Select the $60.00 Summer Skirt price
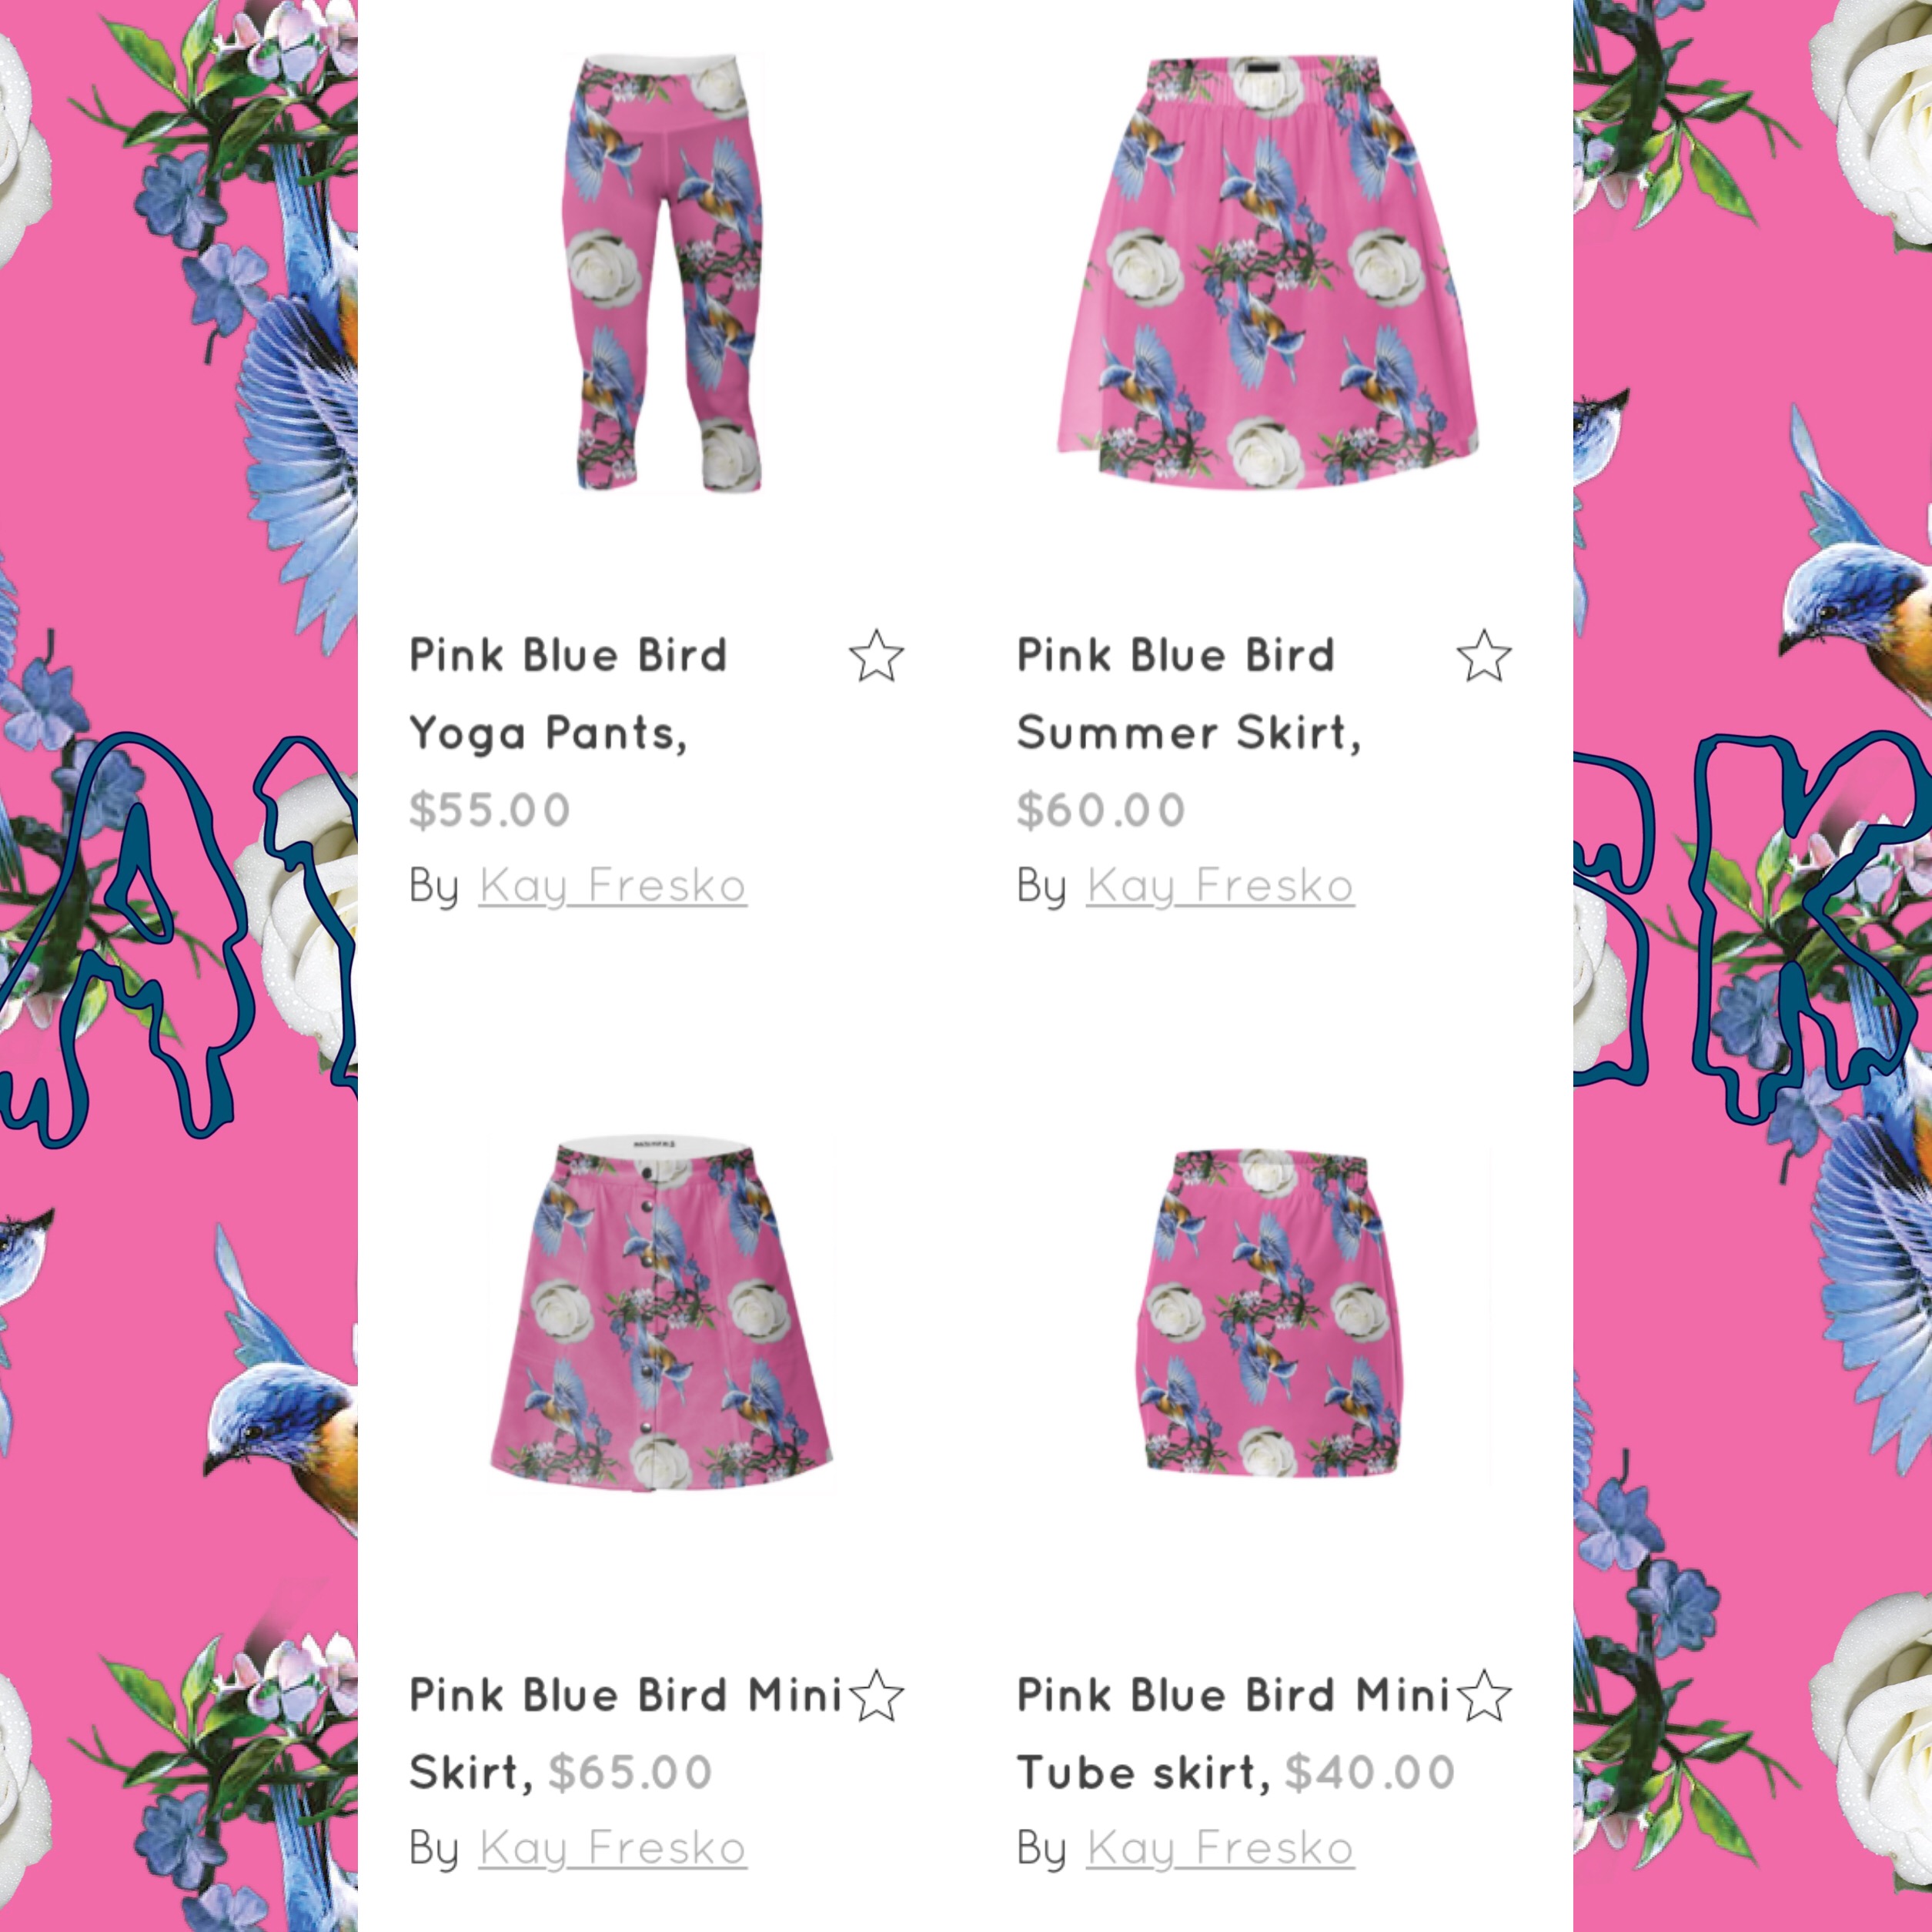The image size is (1932, 1932). [1101, 810]
